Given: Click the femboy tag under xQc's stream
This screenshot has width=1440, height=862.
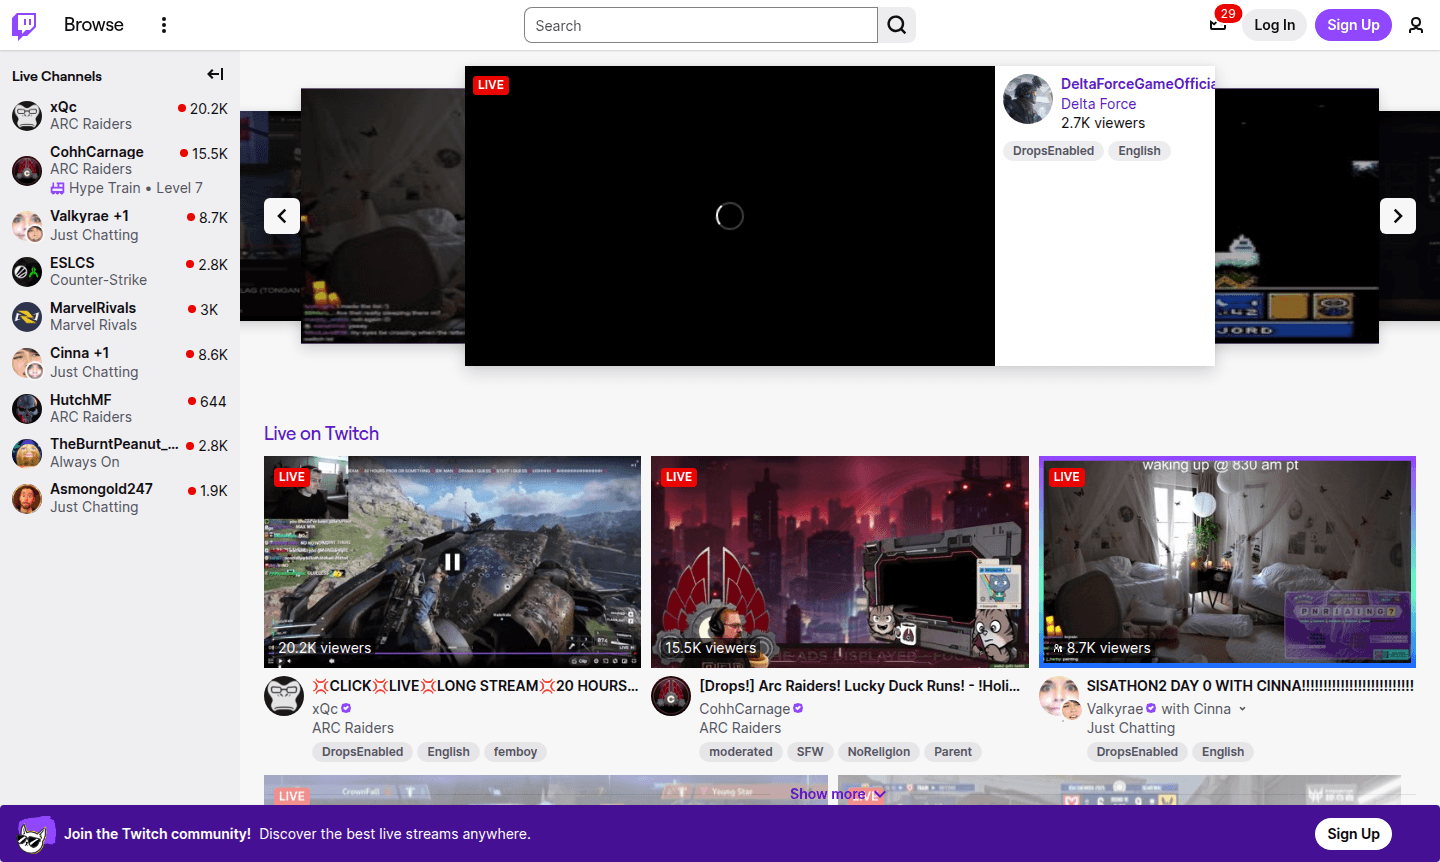Looking at the screenshot, I should pyautogui.click(x=515, y=751).
